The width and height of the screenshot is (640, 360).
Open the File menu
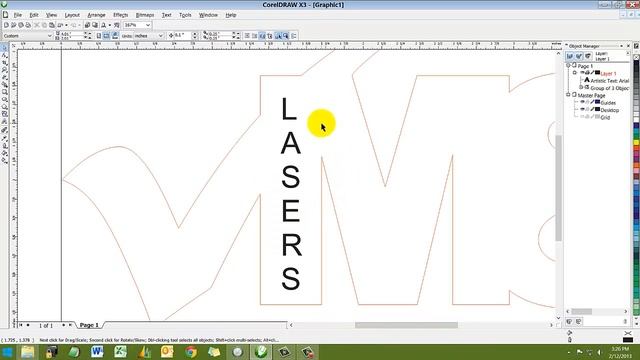click(x=18, y=15)
